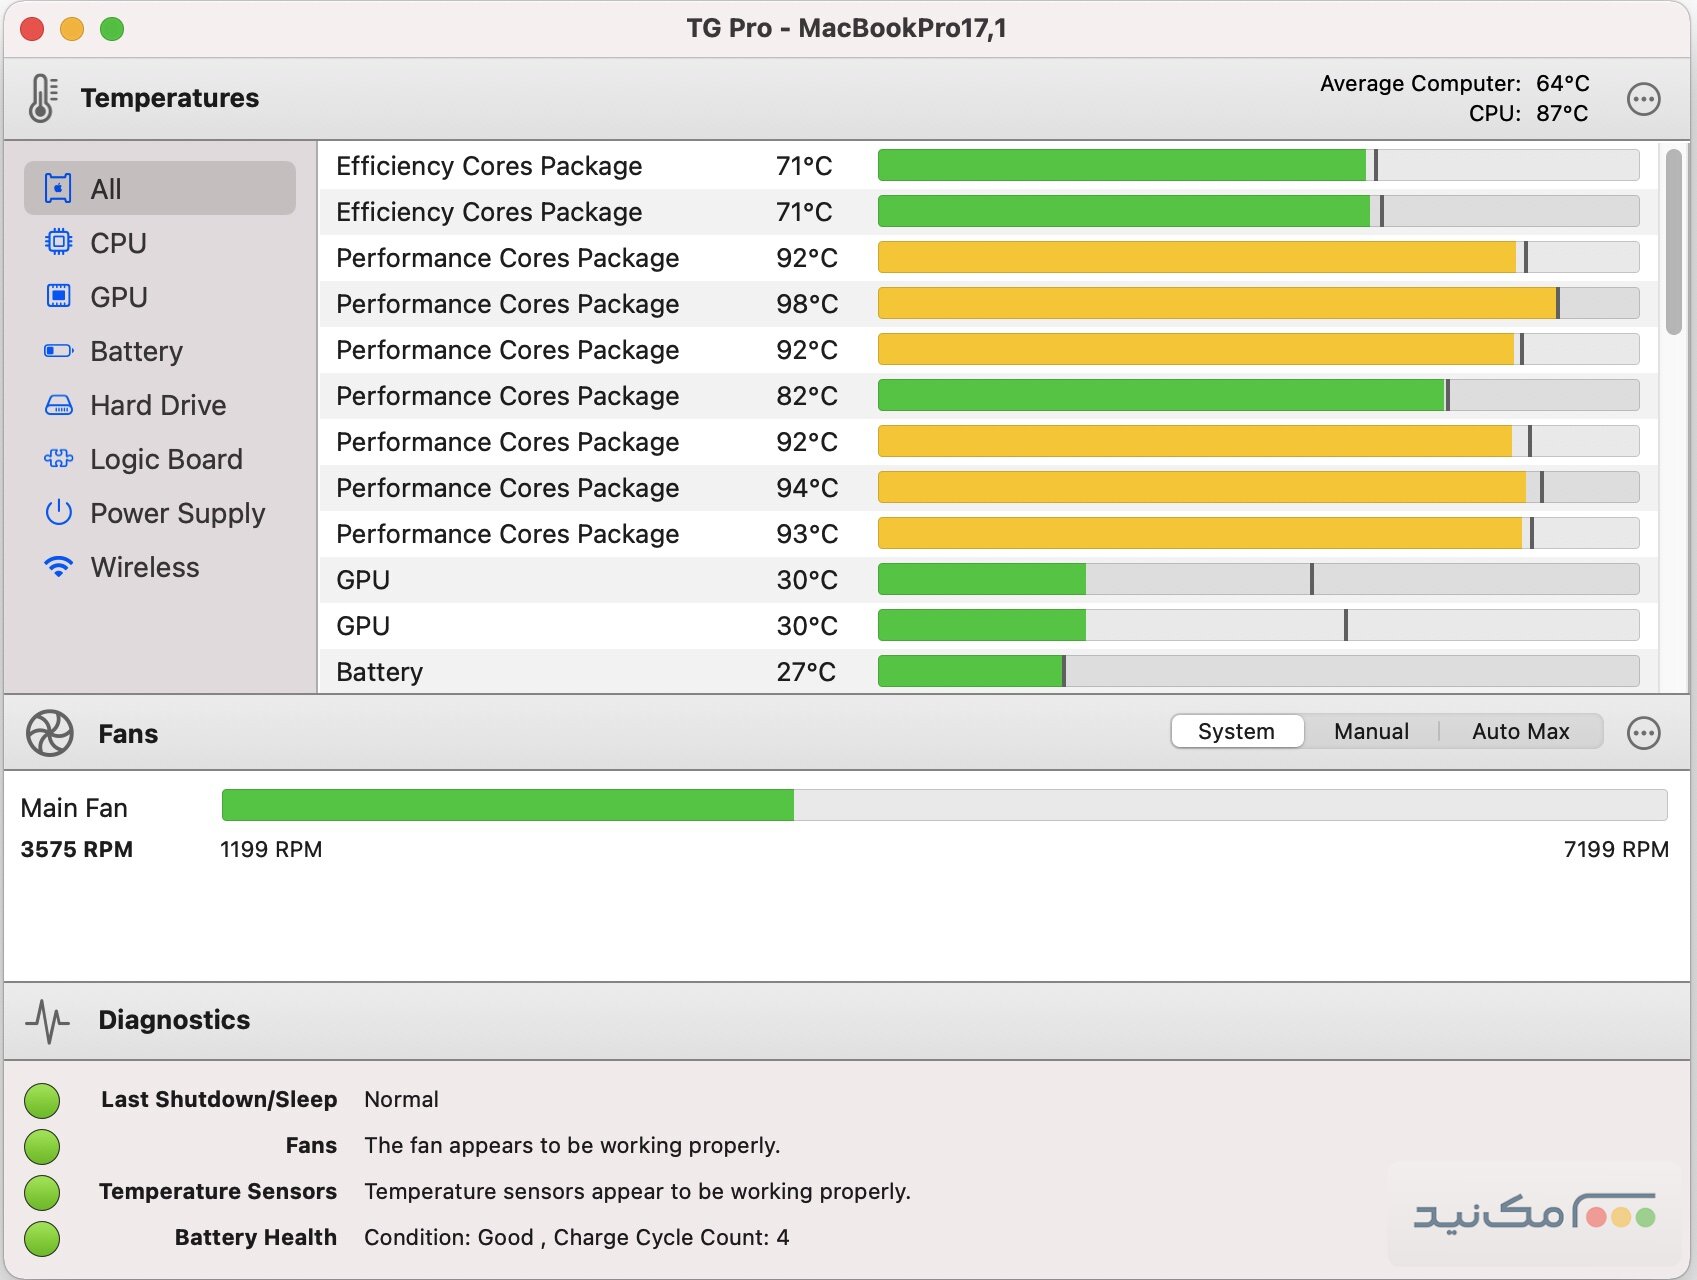Enable Auto Max fan mode
The width and height of the screenshot is (1697, 1280).
coord(1520,731)
